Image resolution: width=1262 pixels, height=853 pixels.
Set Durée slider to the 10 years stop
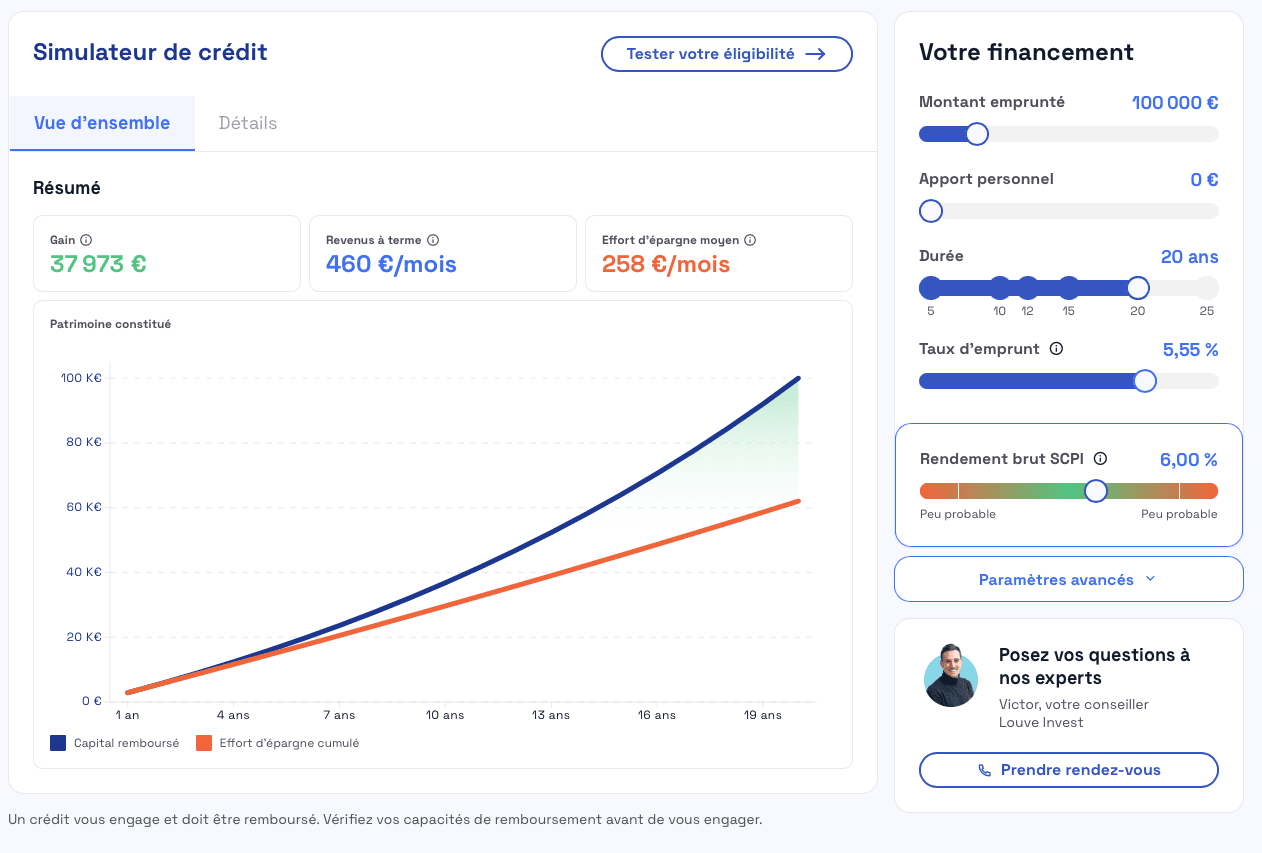pos(1000,289)
